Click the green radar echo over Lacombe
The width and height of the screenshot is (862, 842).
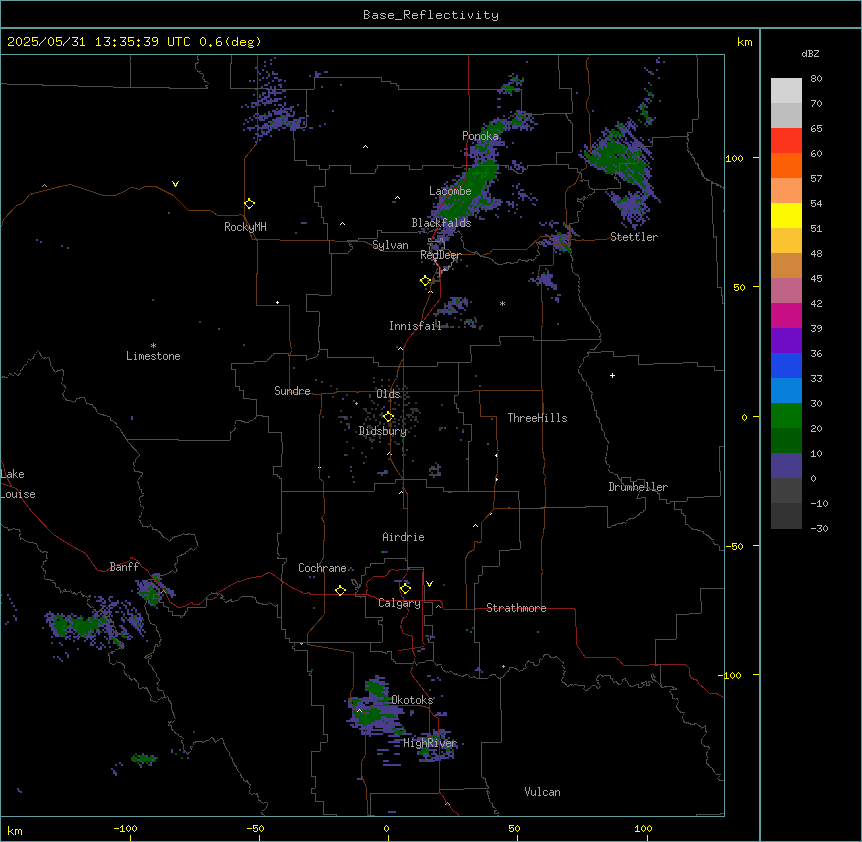(468, 190)
